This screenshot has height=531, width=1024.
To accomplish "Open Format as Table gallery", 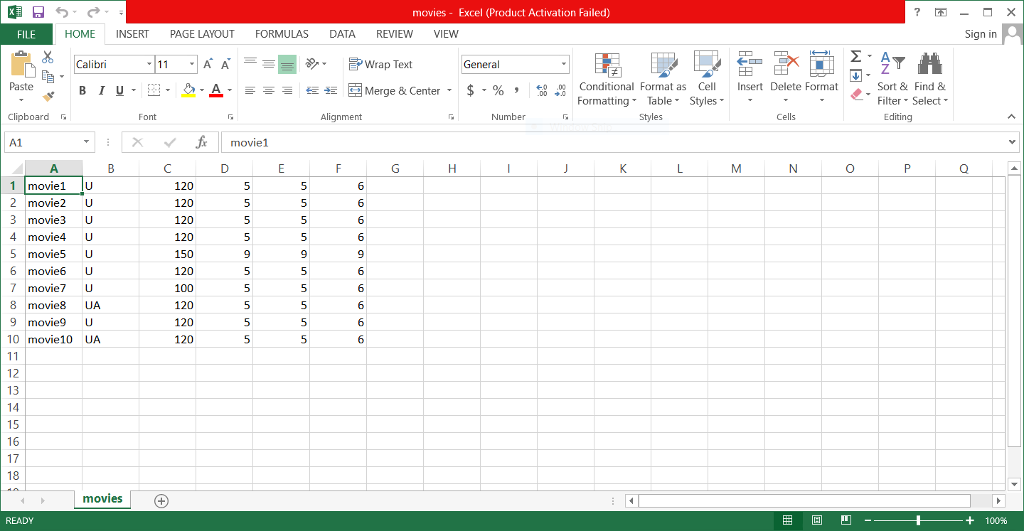I will (x=663, y=79).
